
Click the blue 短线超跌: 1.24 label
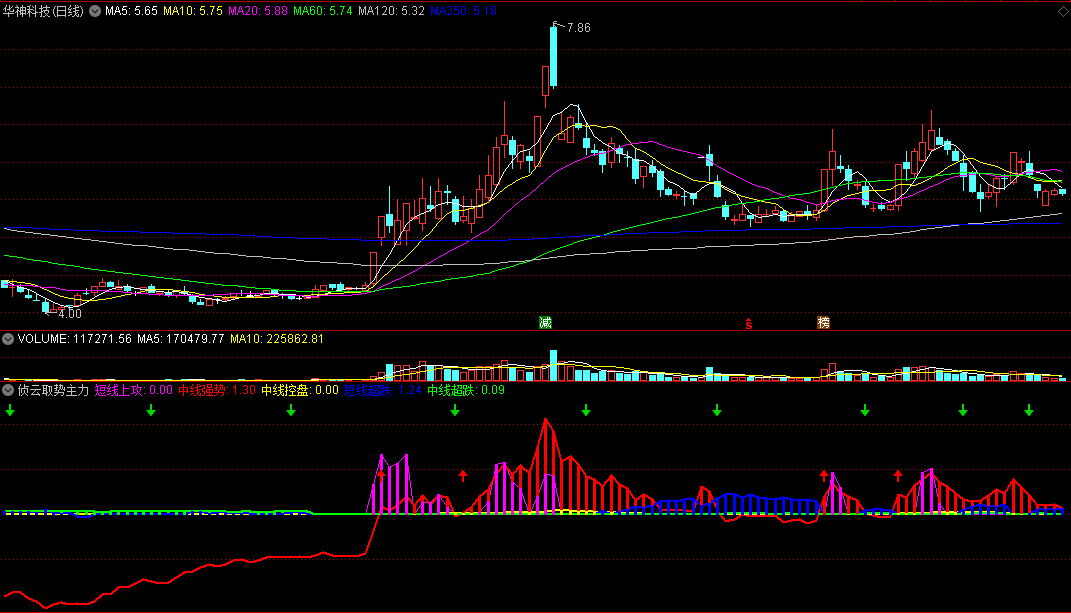click(x=382, y=390)
